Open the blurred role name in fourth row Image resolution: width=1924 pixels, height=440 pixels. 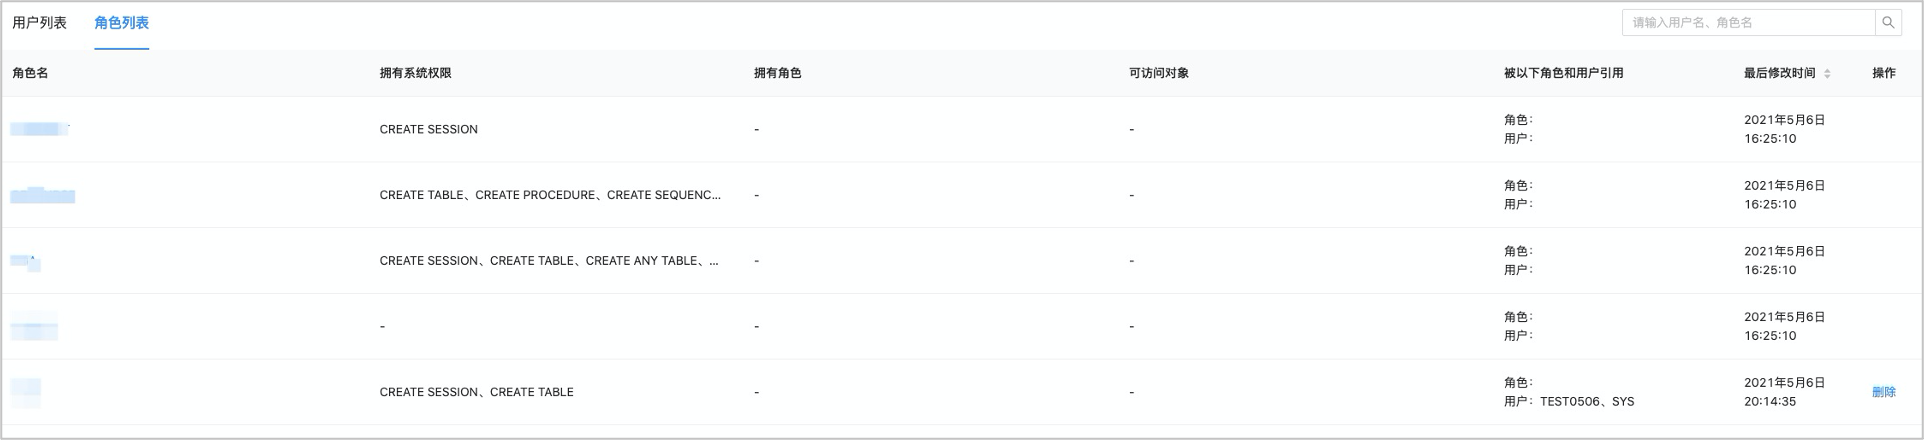click(x=34, y=326)
